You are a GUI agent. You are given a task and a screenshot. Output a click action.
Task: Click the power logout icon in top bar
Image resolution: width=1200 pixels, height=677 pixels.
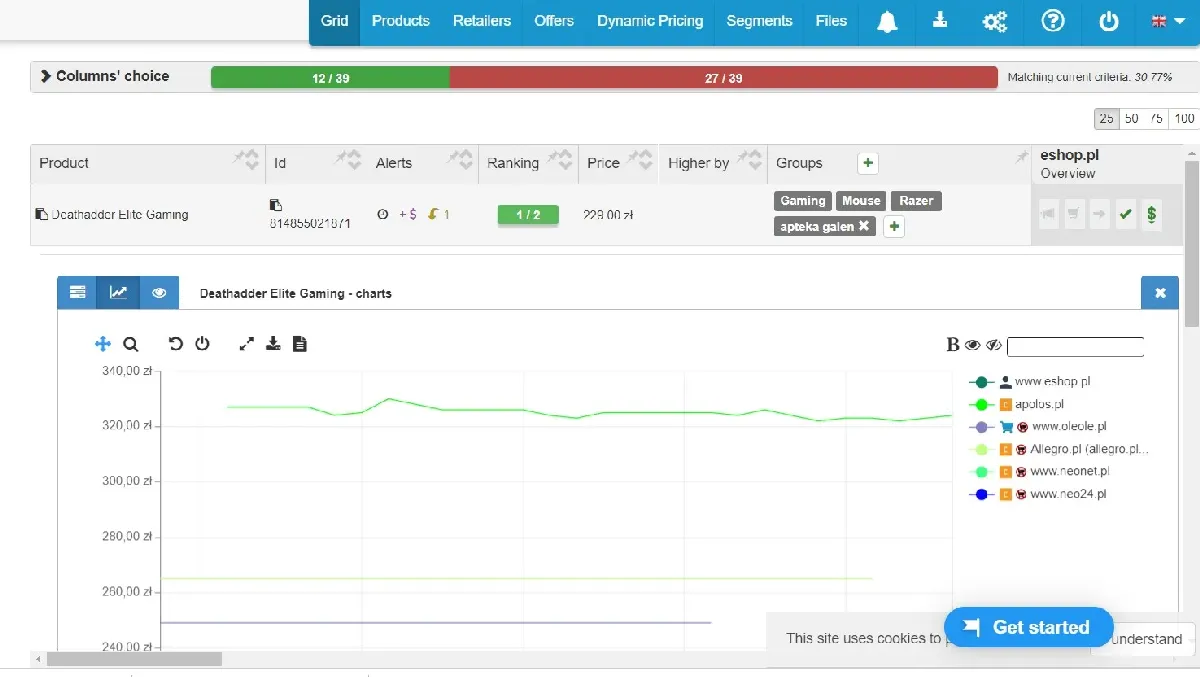[x=1109, y=21]
